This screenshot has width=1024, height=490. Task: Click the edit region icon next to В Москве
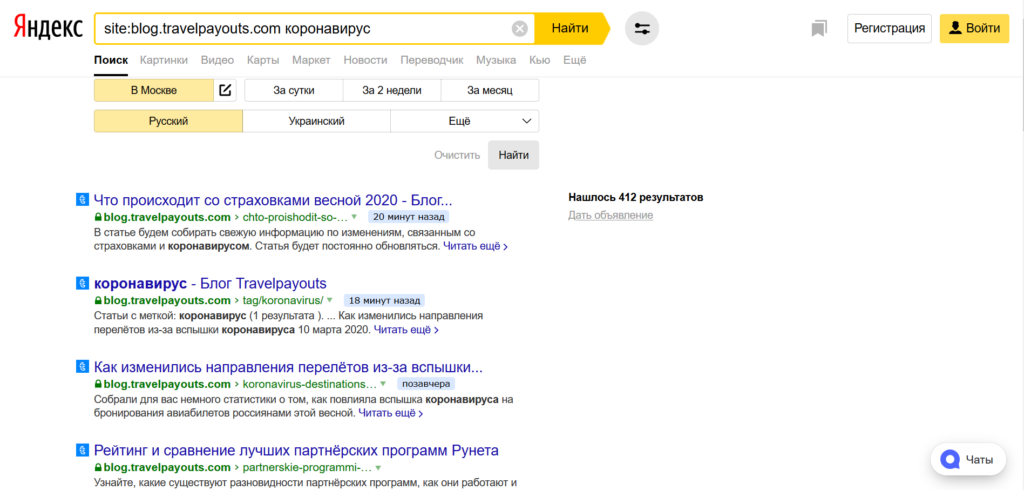pyautogui.click(x=226, y=90)
